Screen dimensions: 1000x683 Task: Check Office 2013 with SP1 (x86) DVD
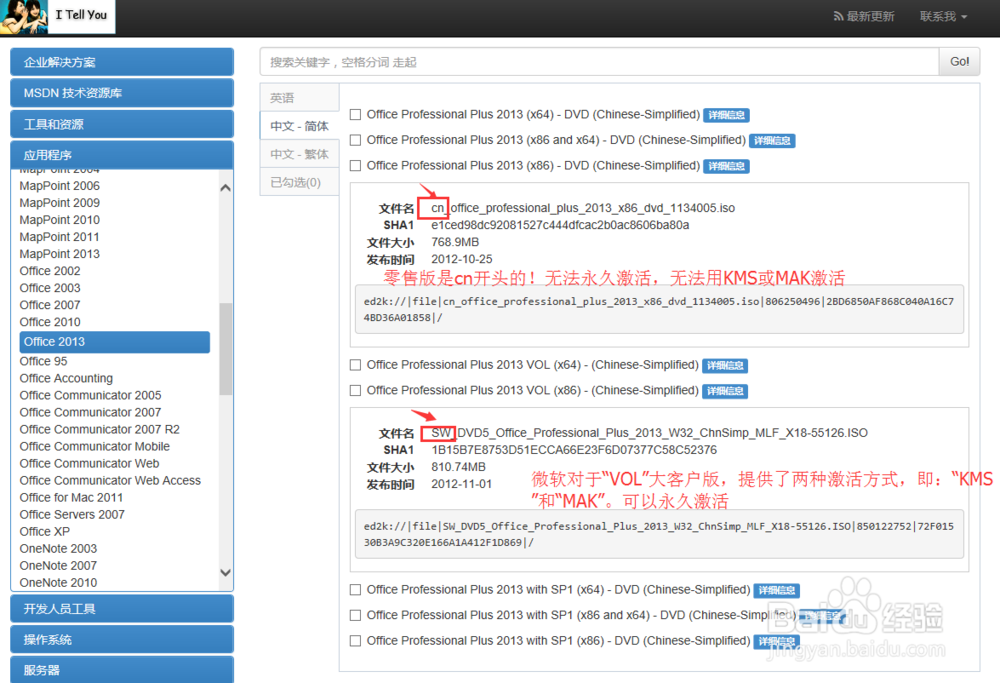point(355,641)
